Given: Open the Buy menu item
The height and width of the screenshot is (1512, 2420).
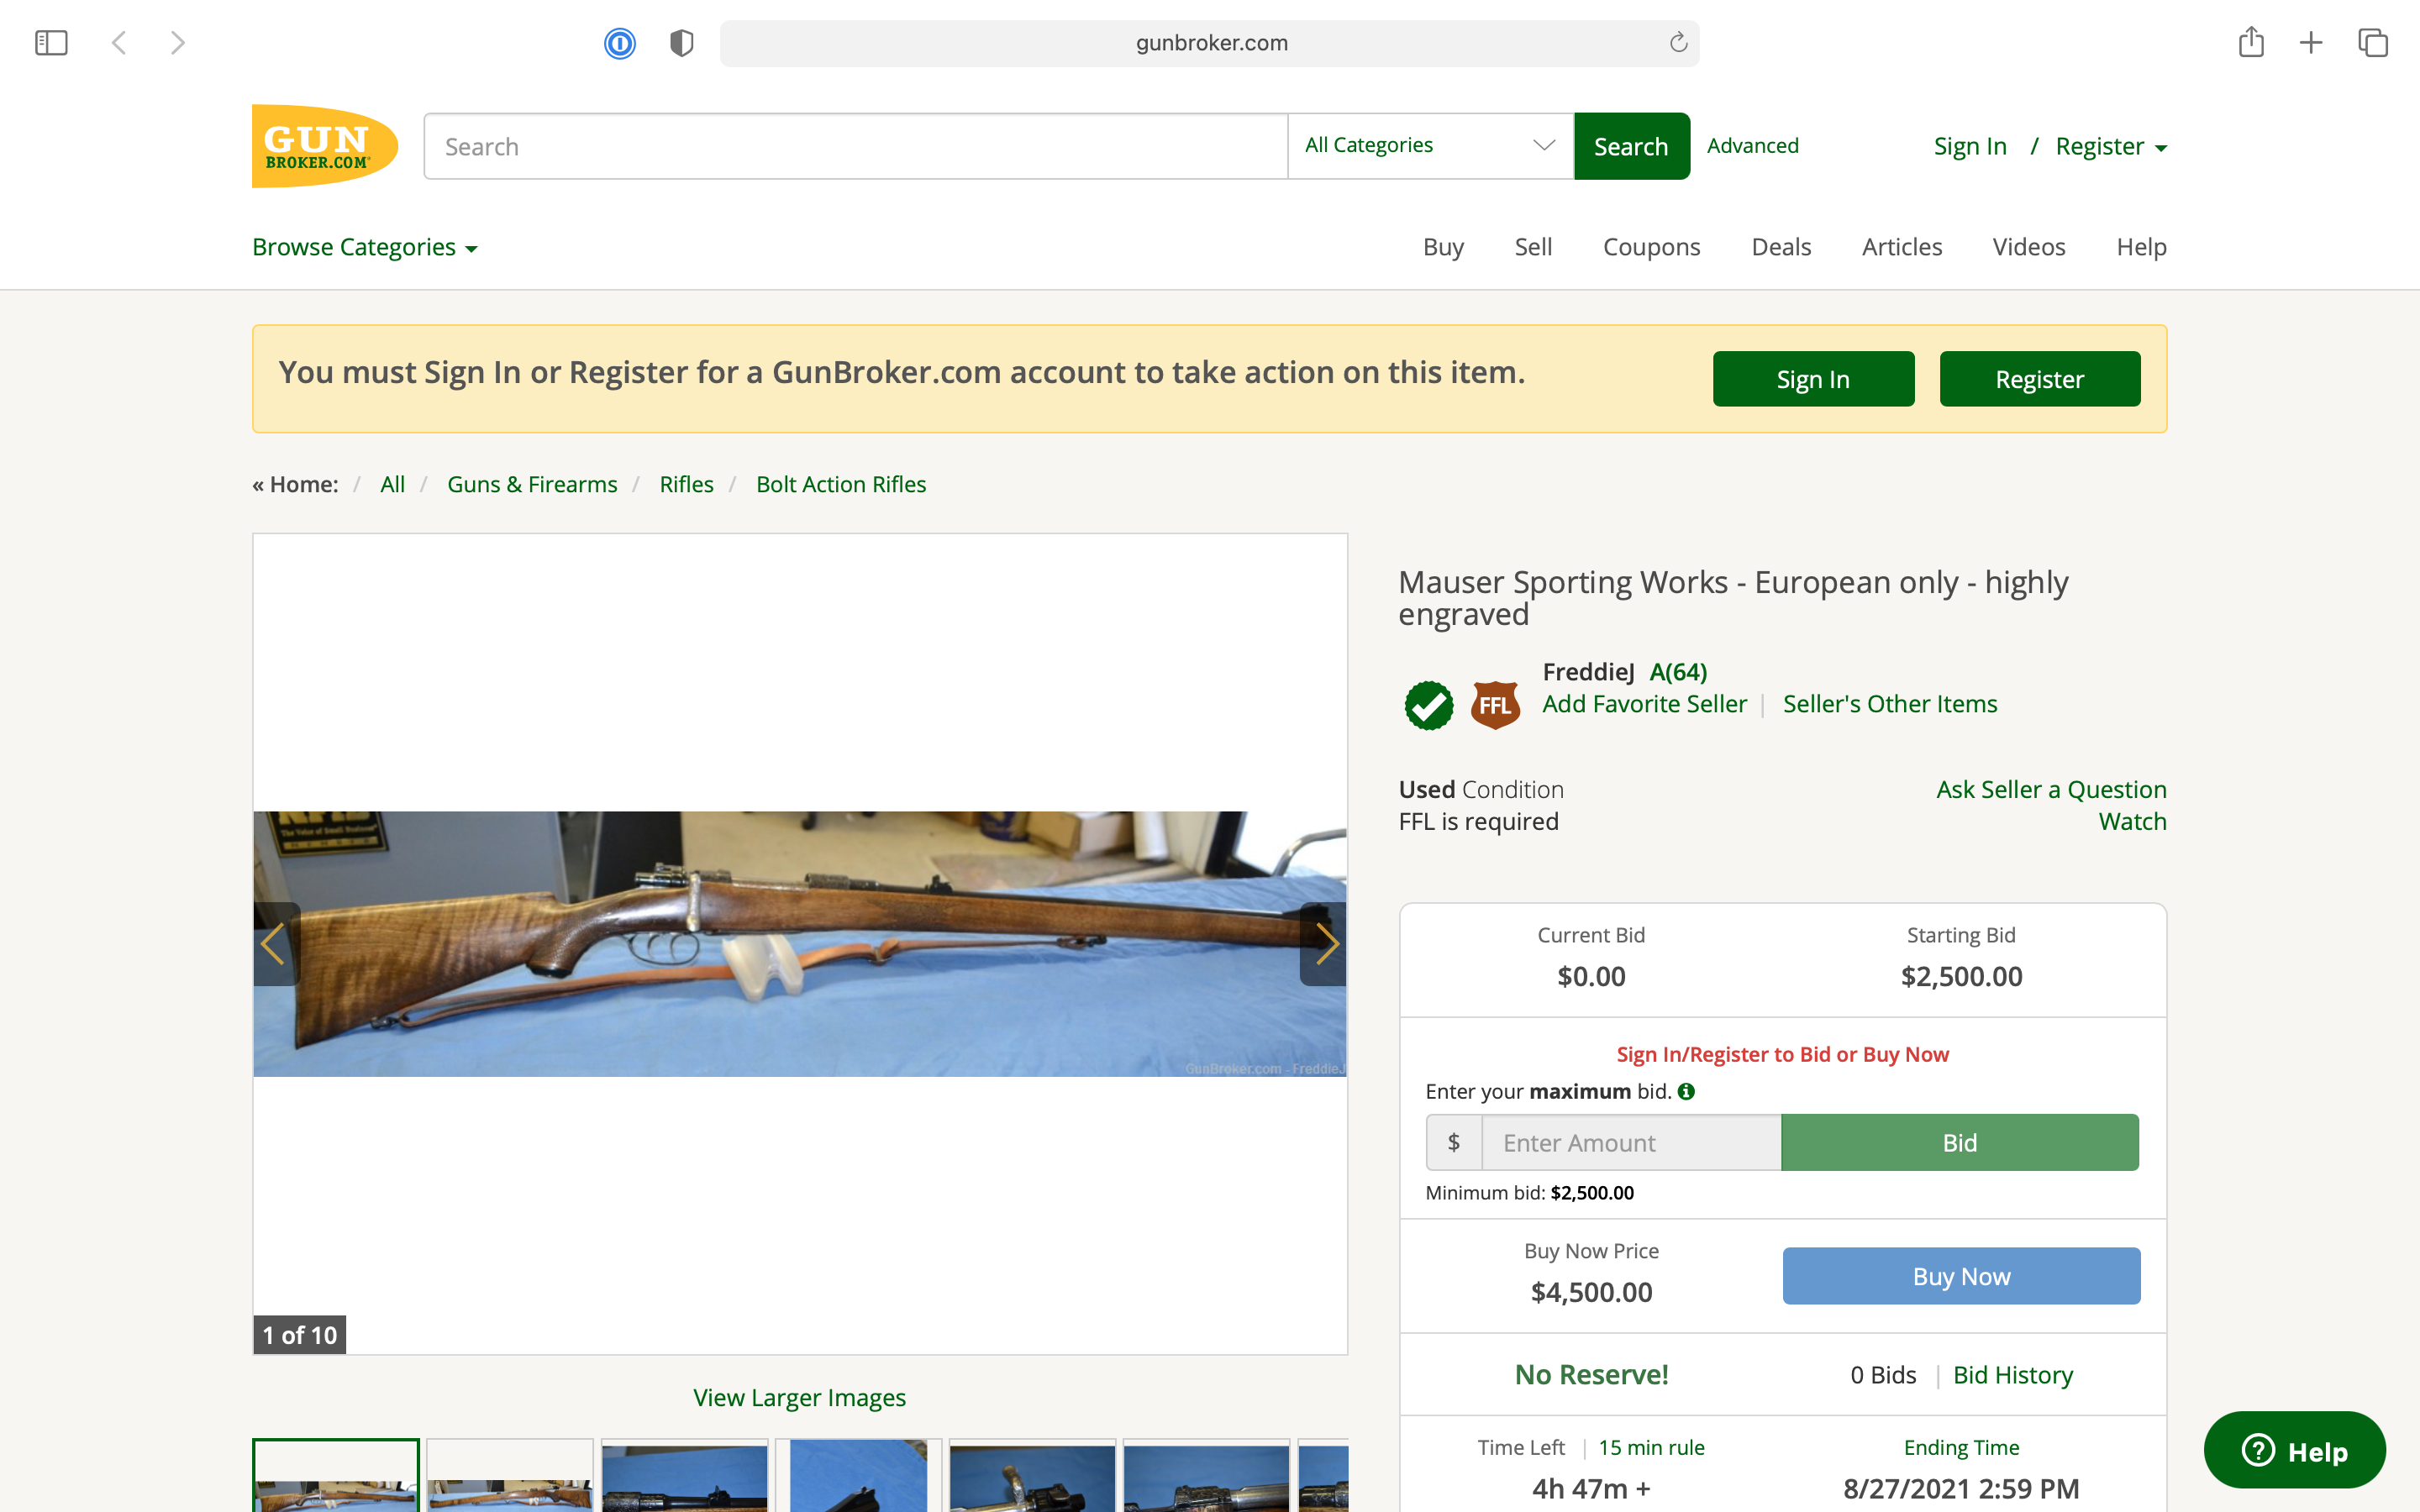Looking at the screenshot, I should coord(1443,247).
